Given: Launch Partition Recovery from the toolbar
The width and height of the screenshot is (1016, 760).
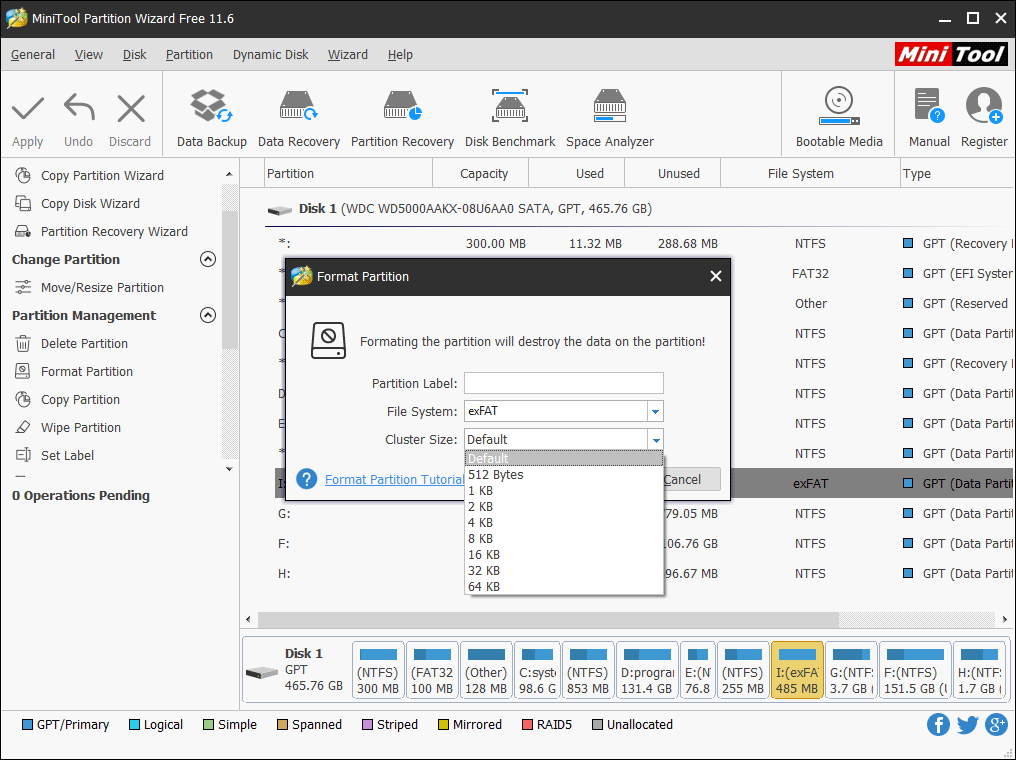Looking at the screenshot, I should click(402, 113).
